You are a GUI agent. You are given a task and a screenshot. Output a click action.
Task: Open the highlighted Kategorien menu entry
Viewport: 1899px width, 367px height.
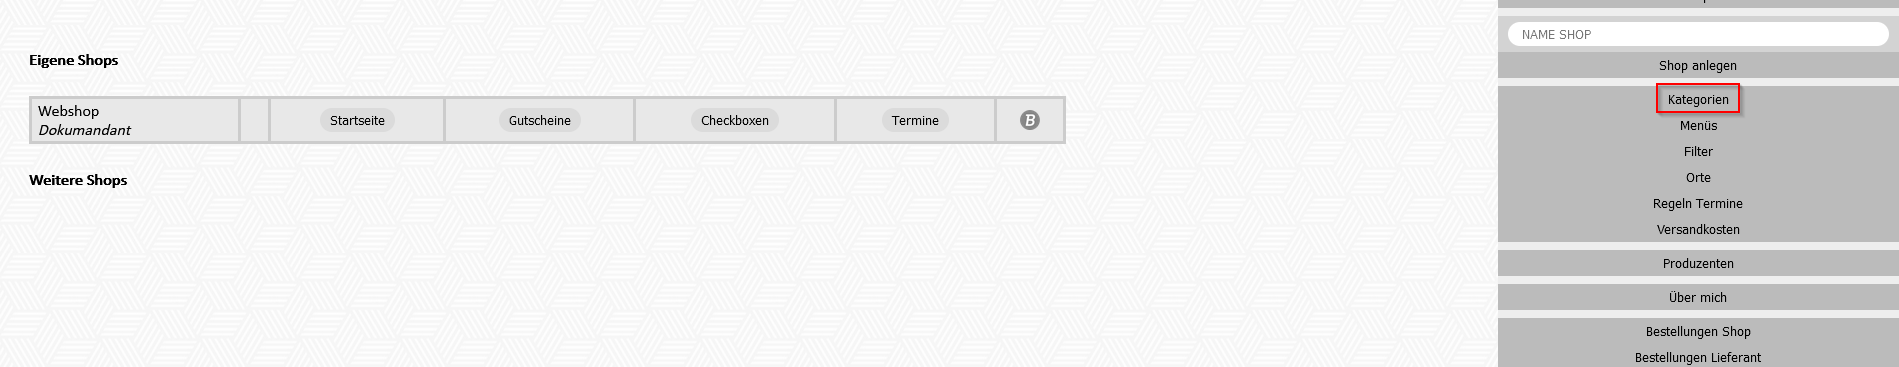(x=1698, y=99)
